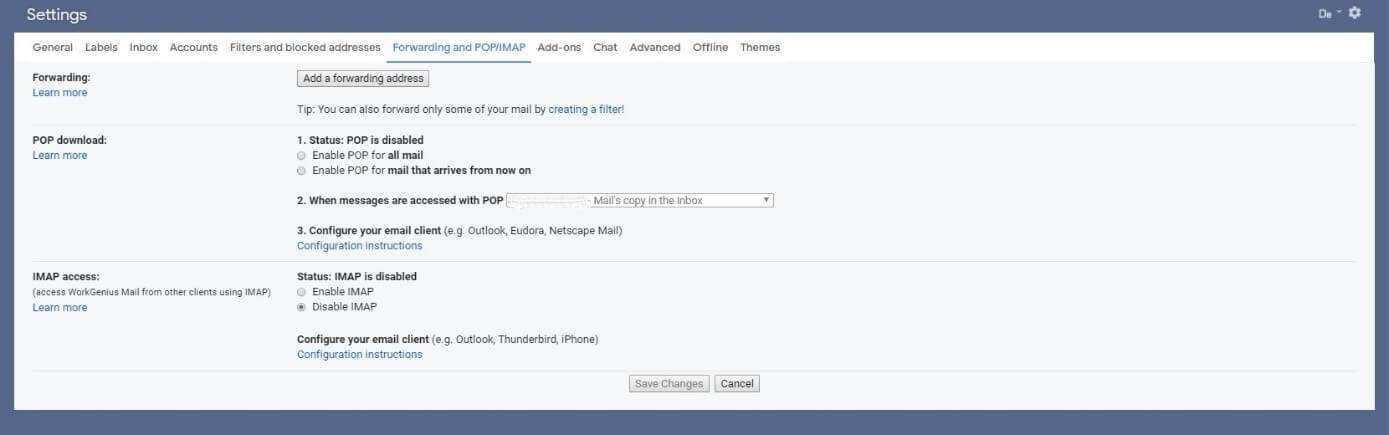Expand the De input language dropdown
This screenshot has height=435, width=1389.
(1329, 14)
